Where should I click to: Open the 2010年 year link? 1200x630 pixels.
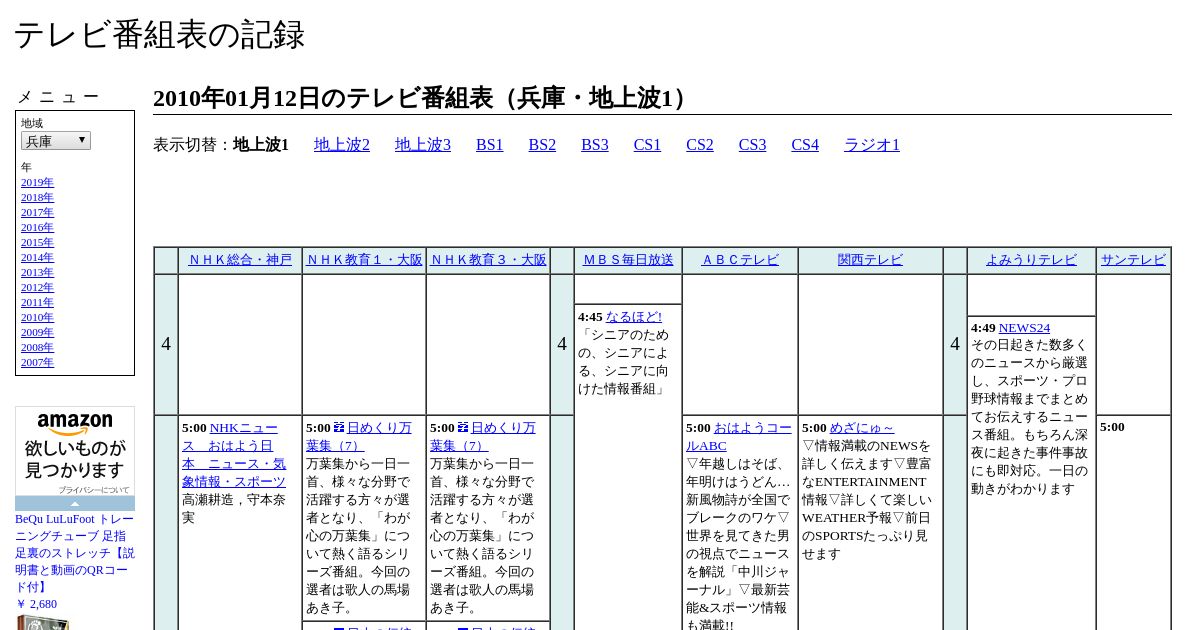click(x=37, y=318)
